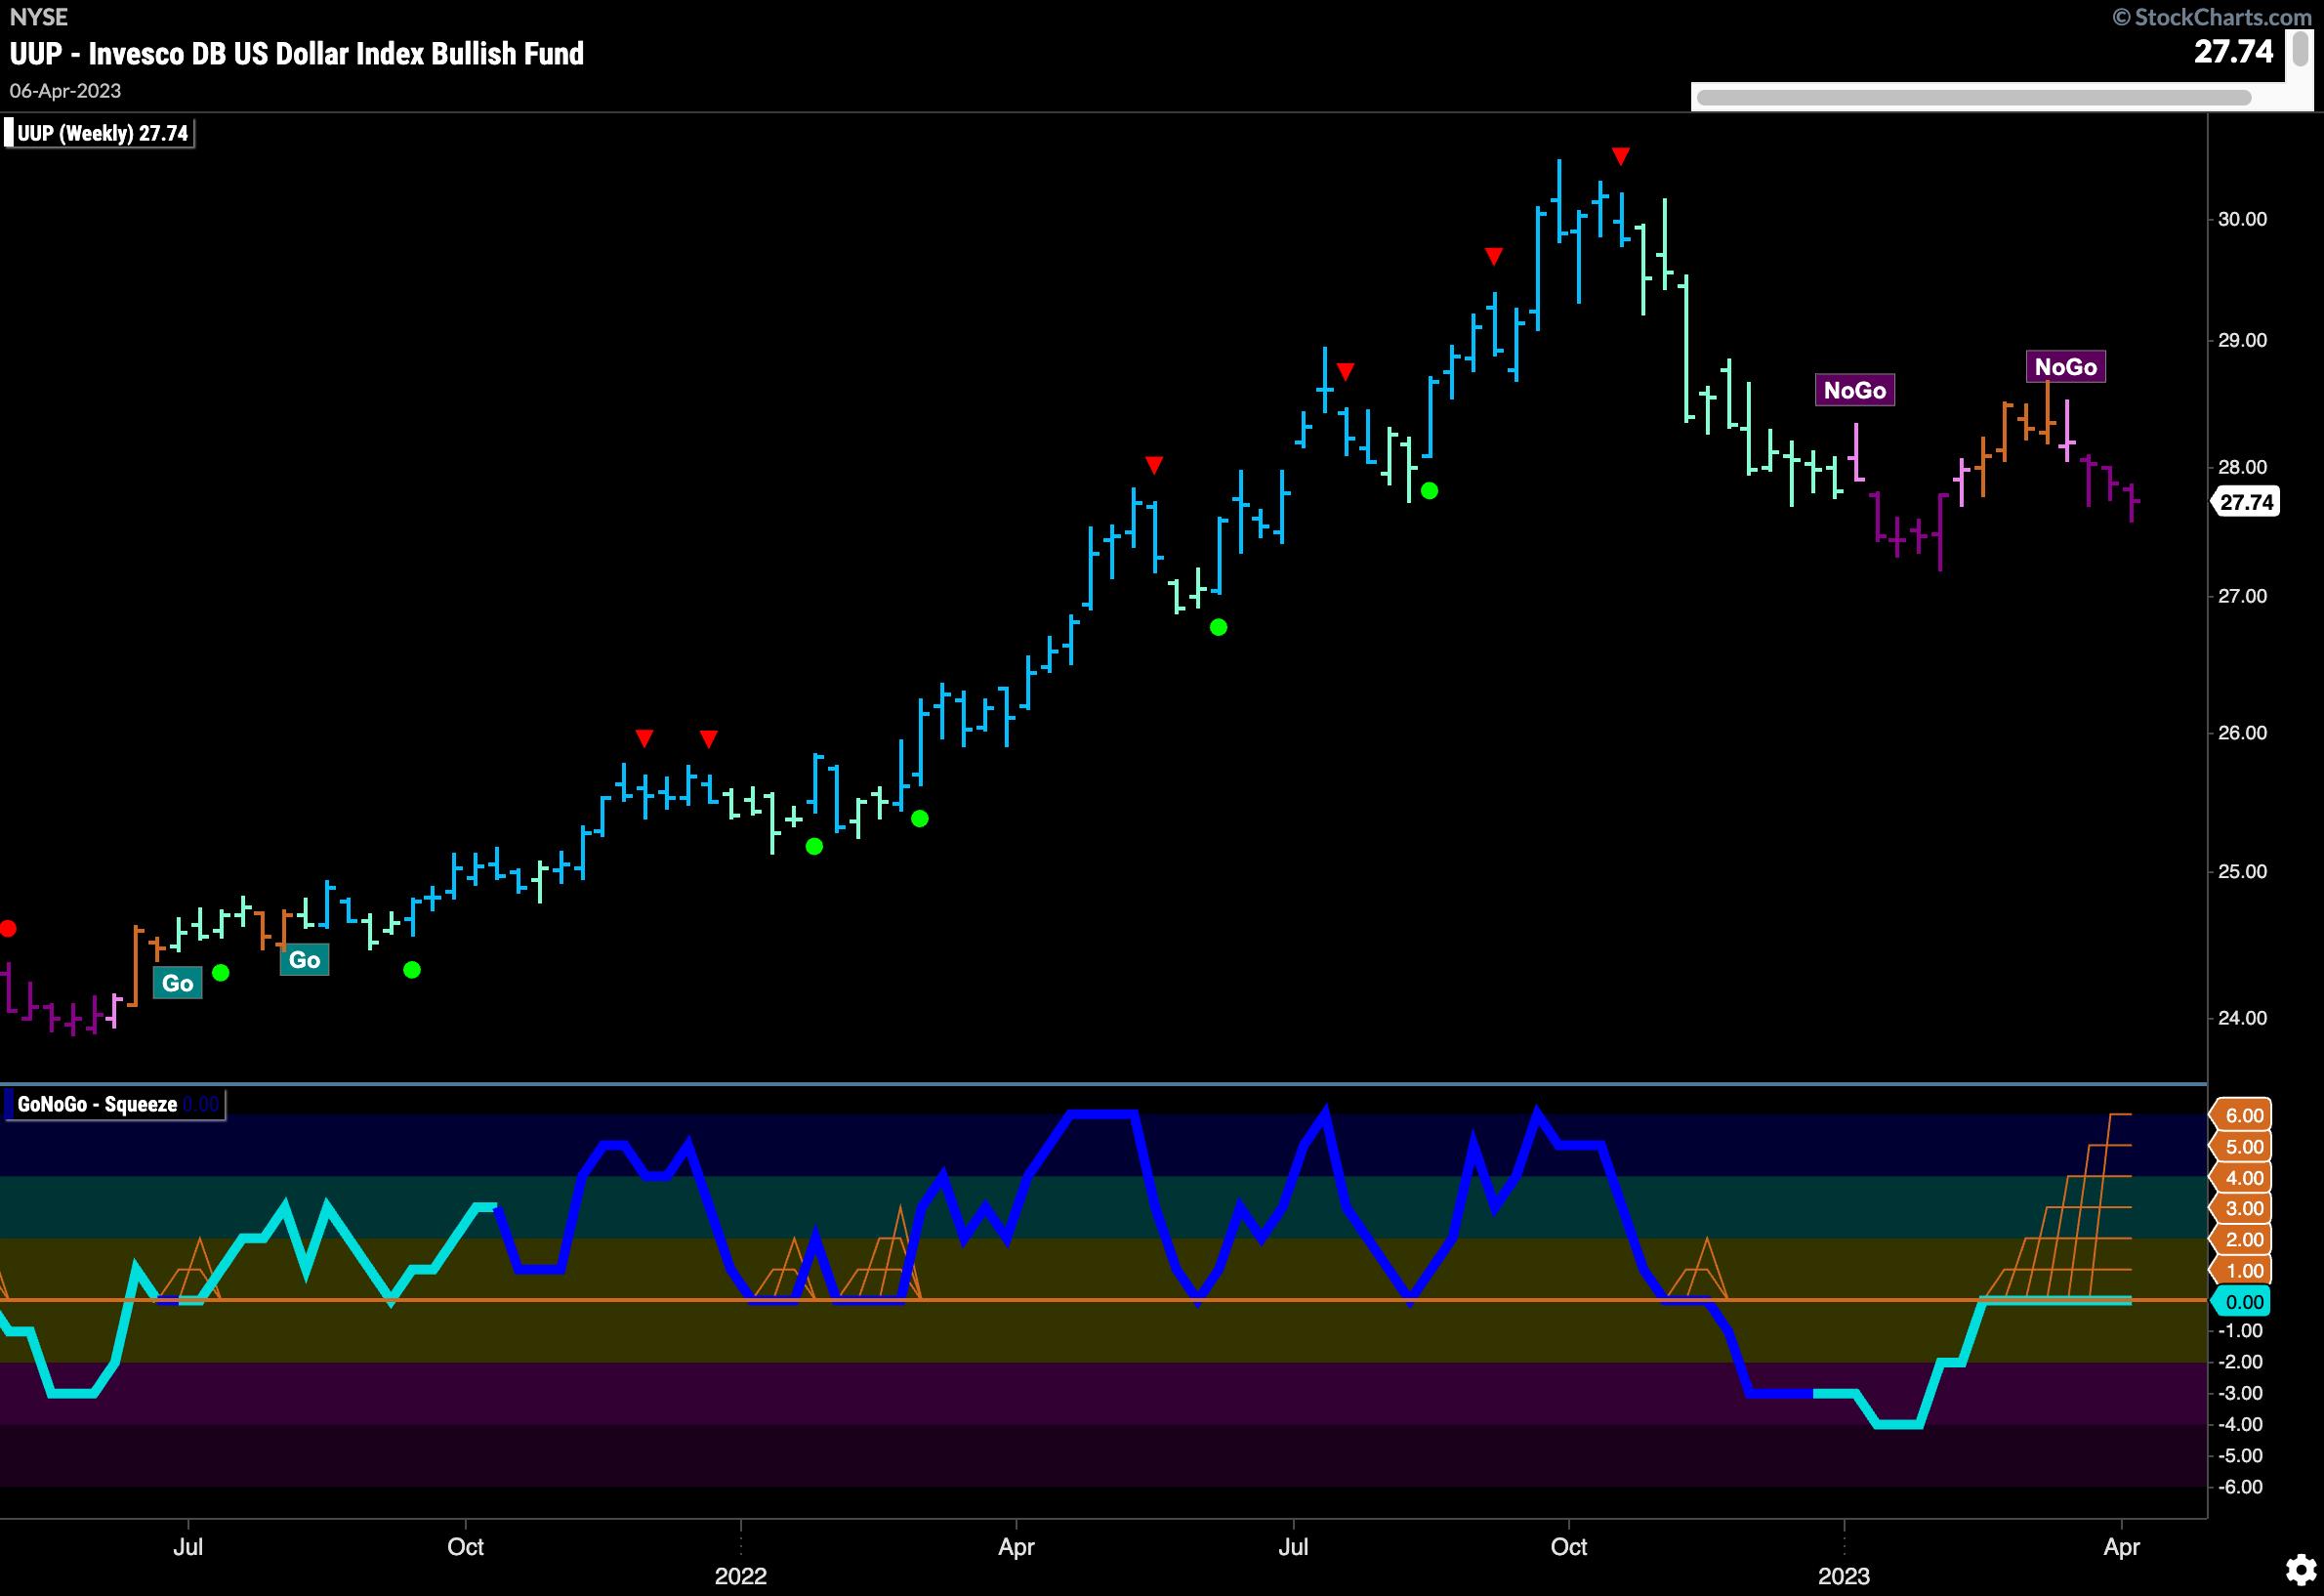
Task: Click the vertical scrollbar thumb at top right
Action: click(x=2301, y=50)
